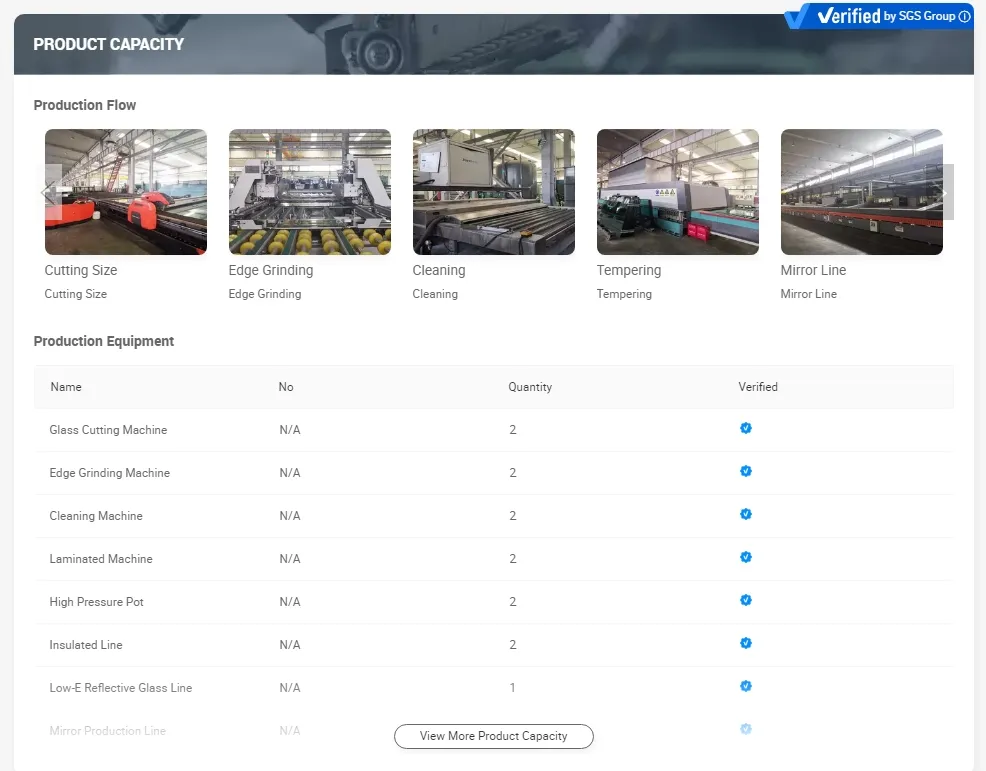The width and height of the screenshot is (986, 771).
Task: Click the verified icon for Cleaning Machine
Action: (x=746, y=514)
